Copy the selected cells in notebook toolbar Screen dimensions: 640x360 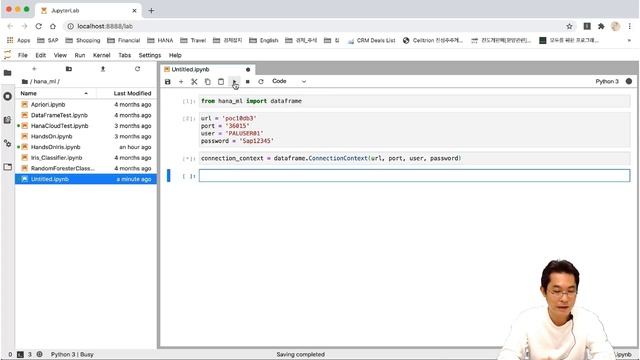tap(207, 82)
